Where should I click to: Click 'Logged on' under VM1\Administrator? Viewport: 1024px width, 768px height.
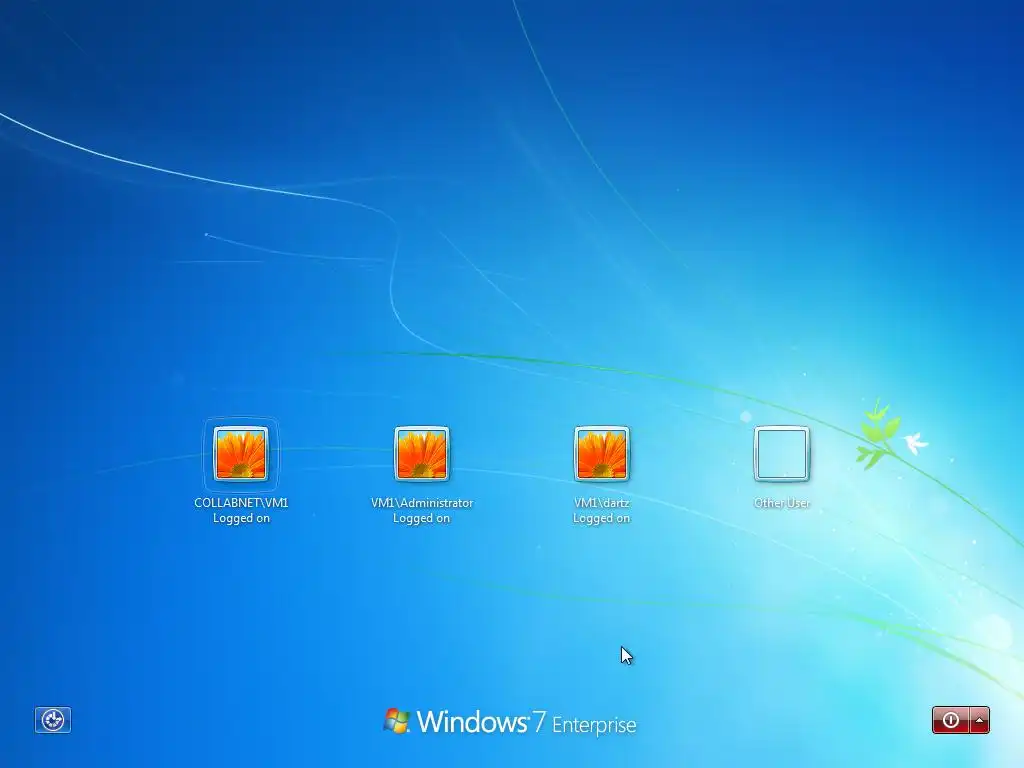(x=421, y=519)
